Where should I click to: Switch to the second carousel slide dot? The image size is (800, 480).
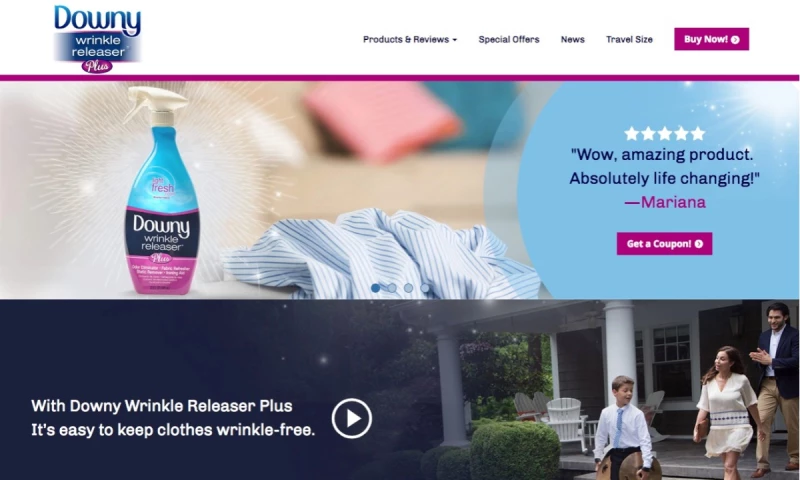(x=392, y=288)
